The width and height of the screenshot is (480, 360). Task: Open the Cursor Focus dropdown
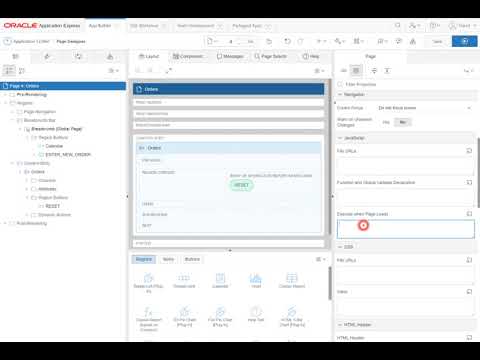tap(425, 108)
